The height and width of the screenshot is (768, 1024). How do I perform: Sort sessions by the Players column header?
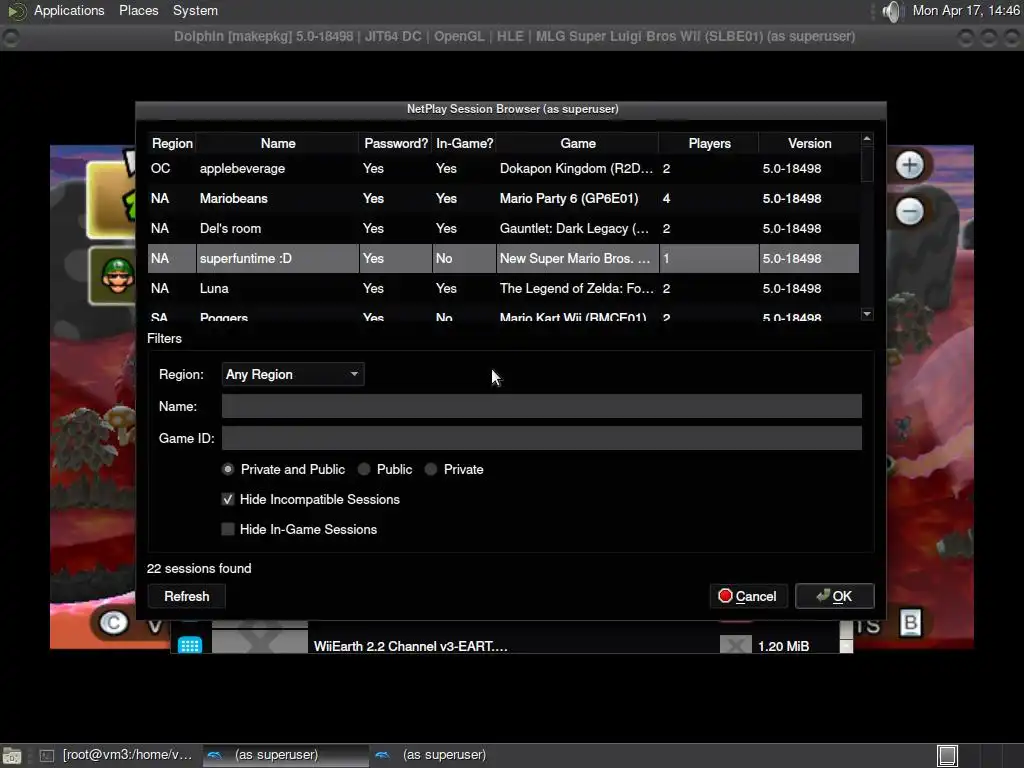point(709,143)
